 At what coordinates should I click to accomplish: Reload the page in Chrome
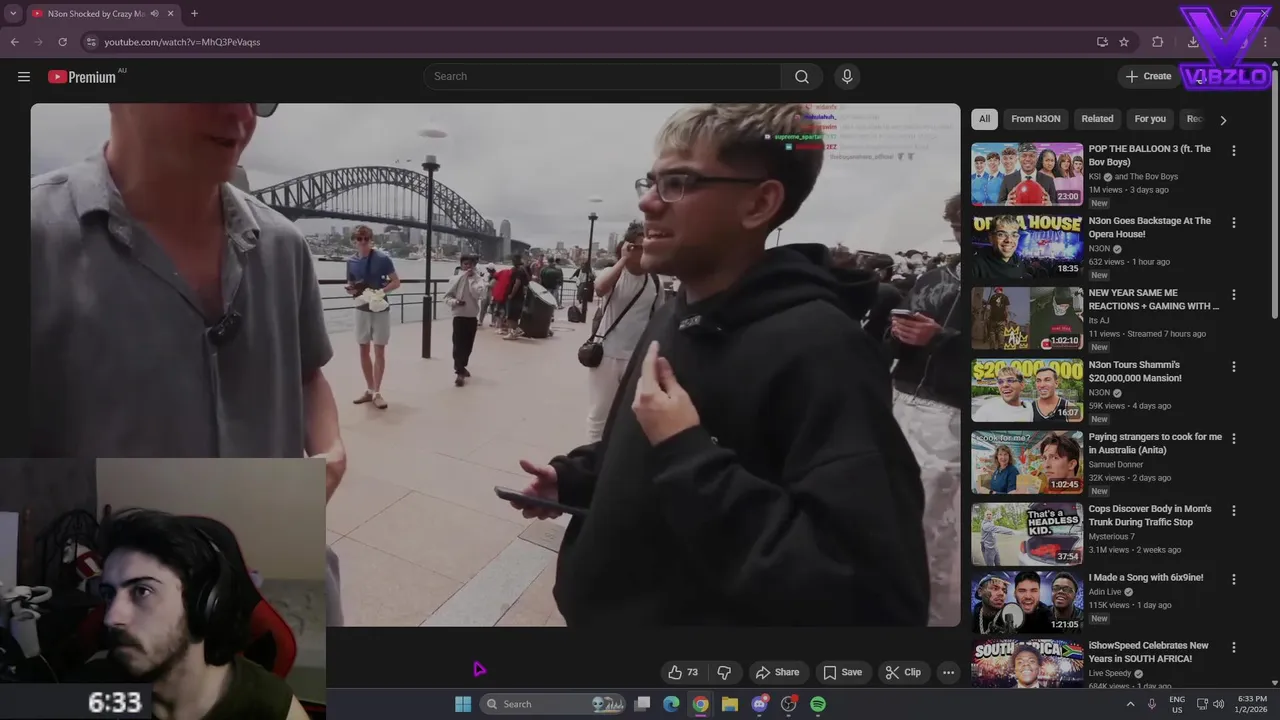click(62, 42)
